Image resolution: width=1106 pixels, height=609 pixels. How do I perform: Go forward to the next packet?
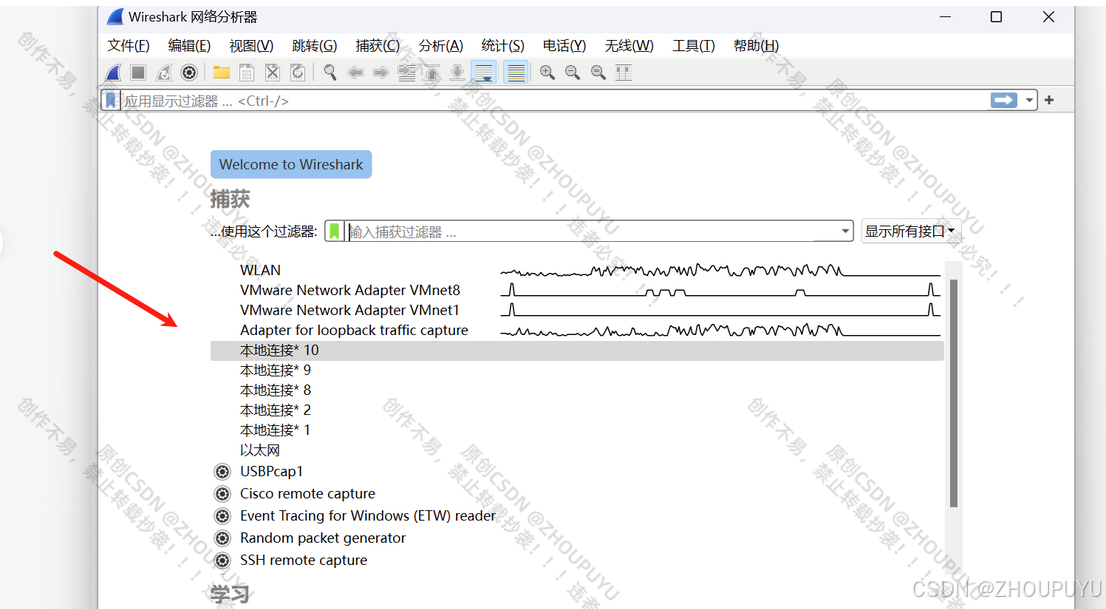point(381,72)
